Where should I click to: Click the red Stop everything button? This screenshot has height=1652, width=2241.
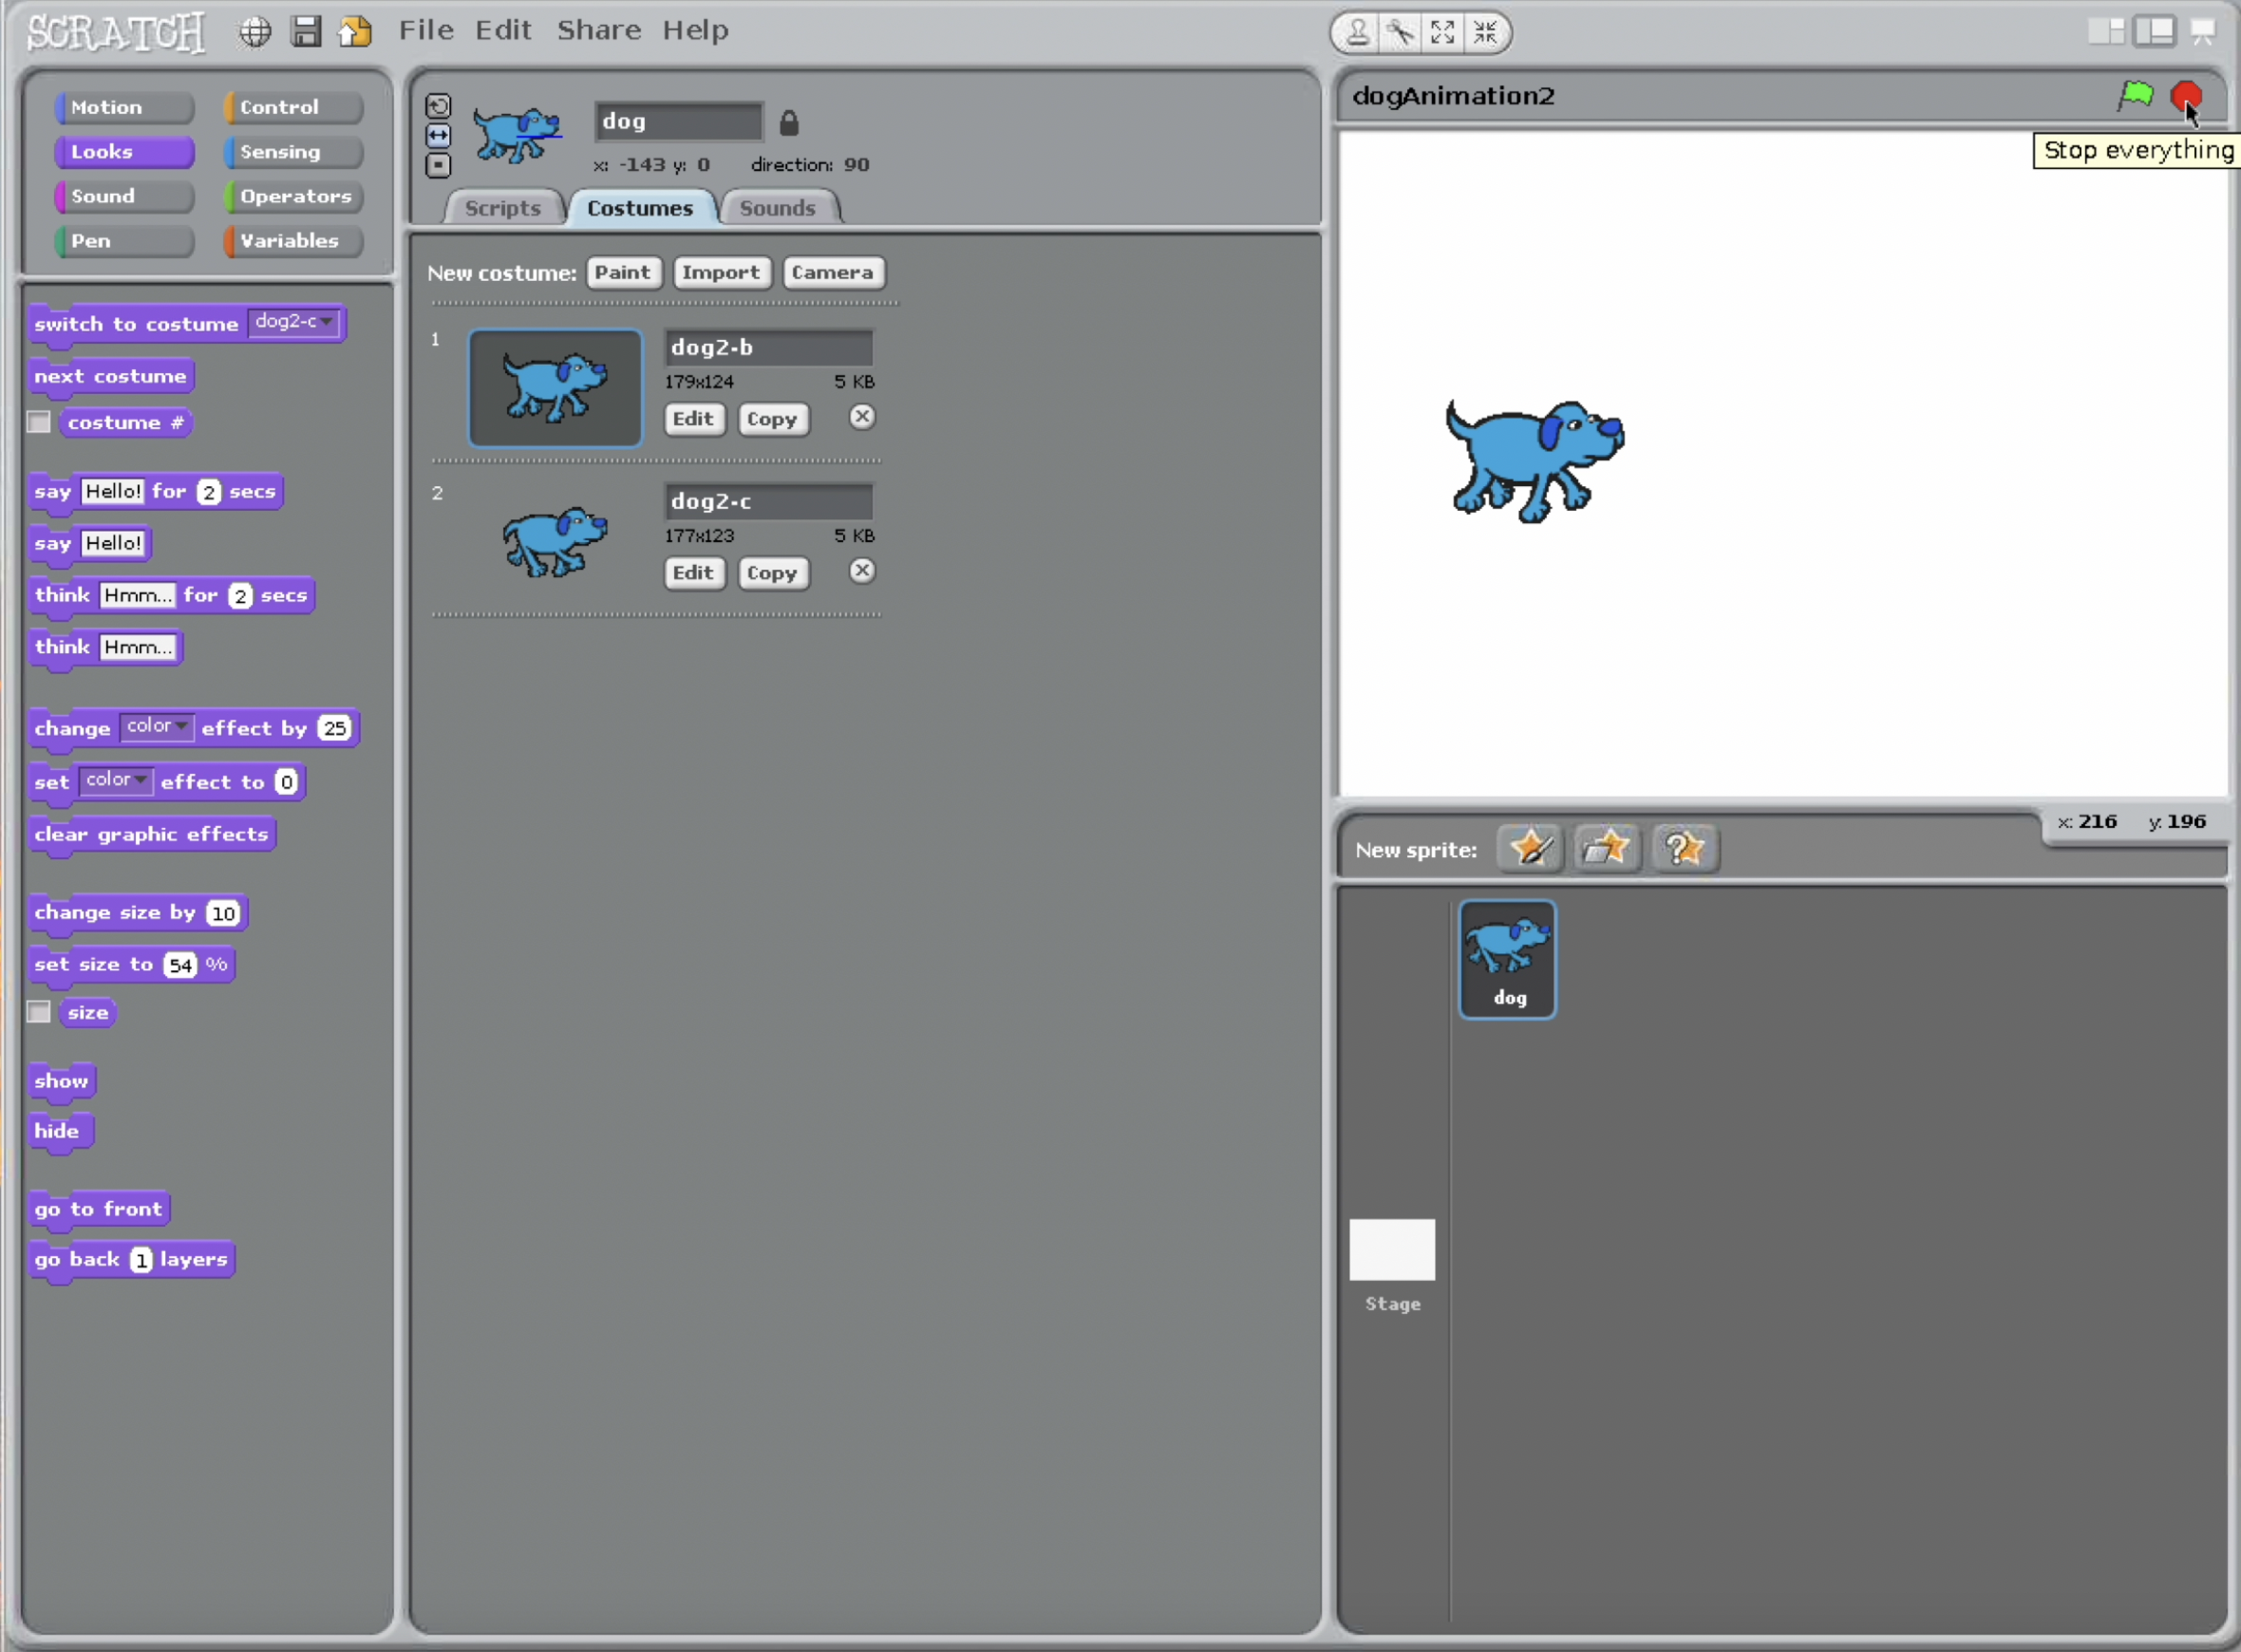(x=2185, y=96)
